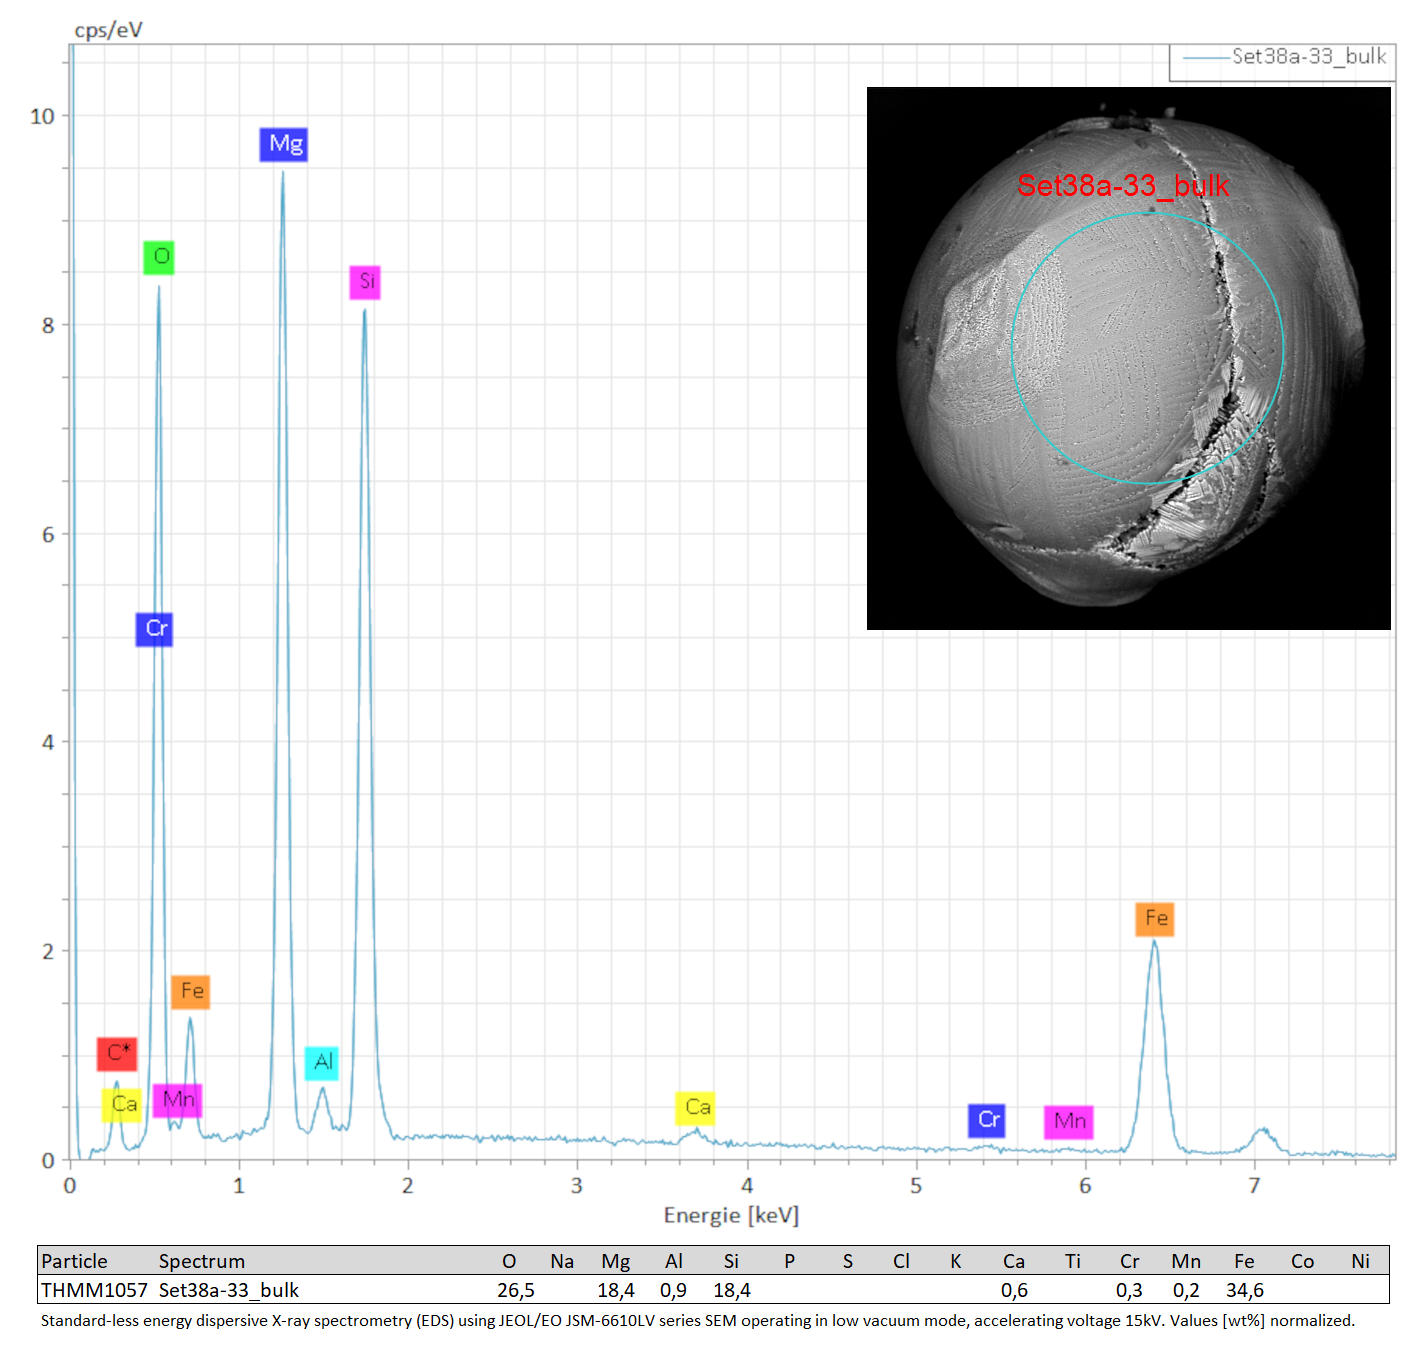
Task: Click the yellow Ca label below the C* label
Action: [x=122, y=1105]
